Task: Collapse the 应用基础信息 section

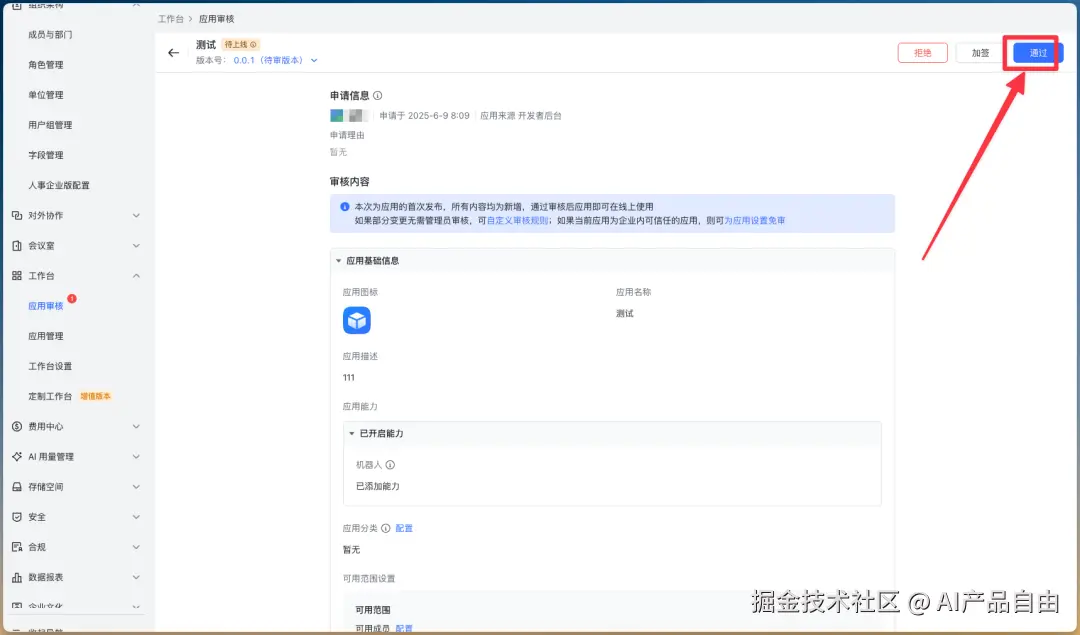Action: tap(341, 260)
